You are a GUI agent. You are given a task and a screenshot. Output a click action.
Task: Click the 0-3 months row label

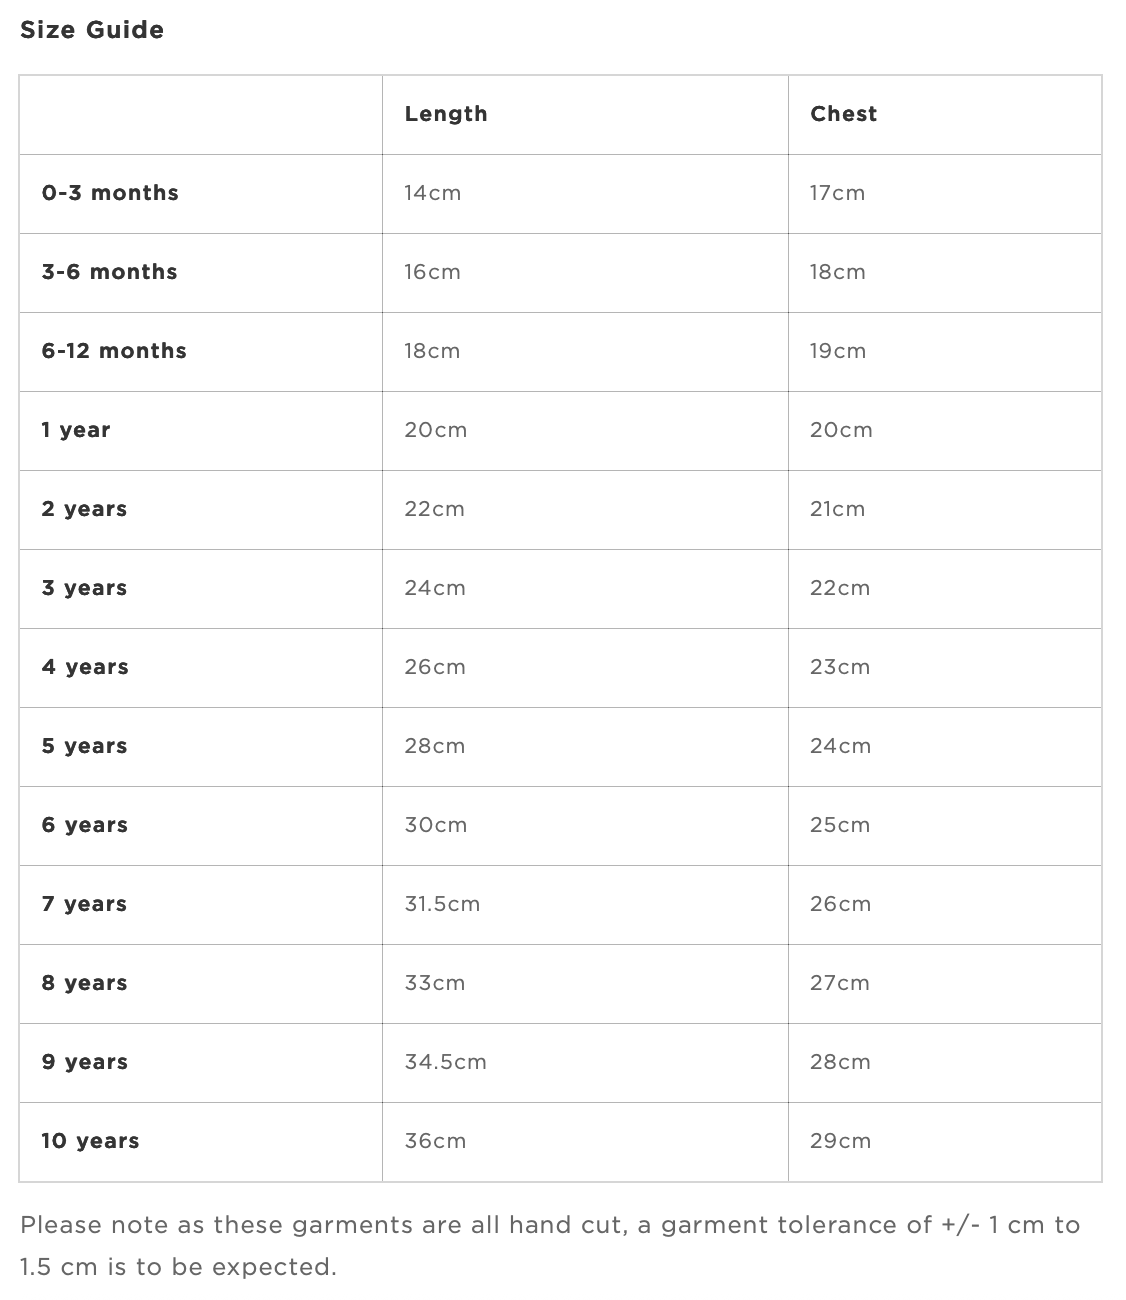(110, 193)
